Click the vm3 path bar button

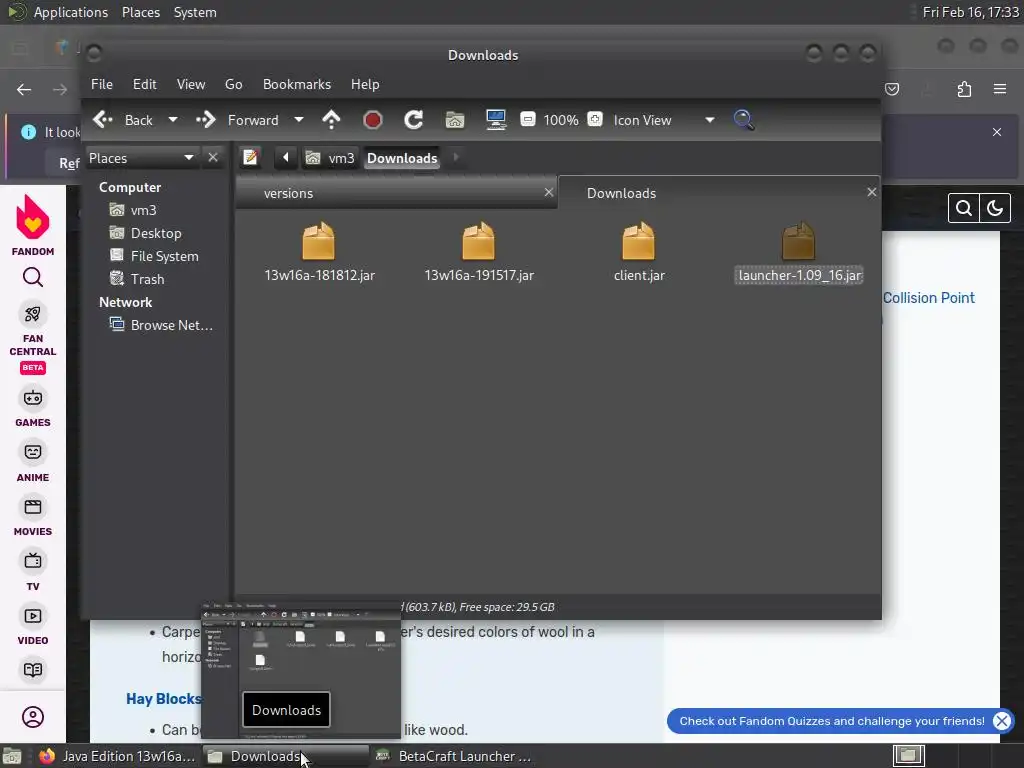(330, 158)
